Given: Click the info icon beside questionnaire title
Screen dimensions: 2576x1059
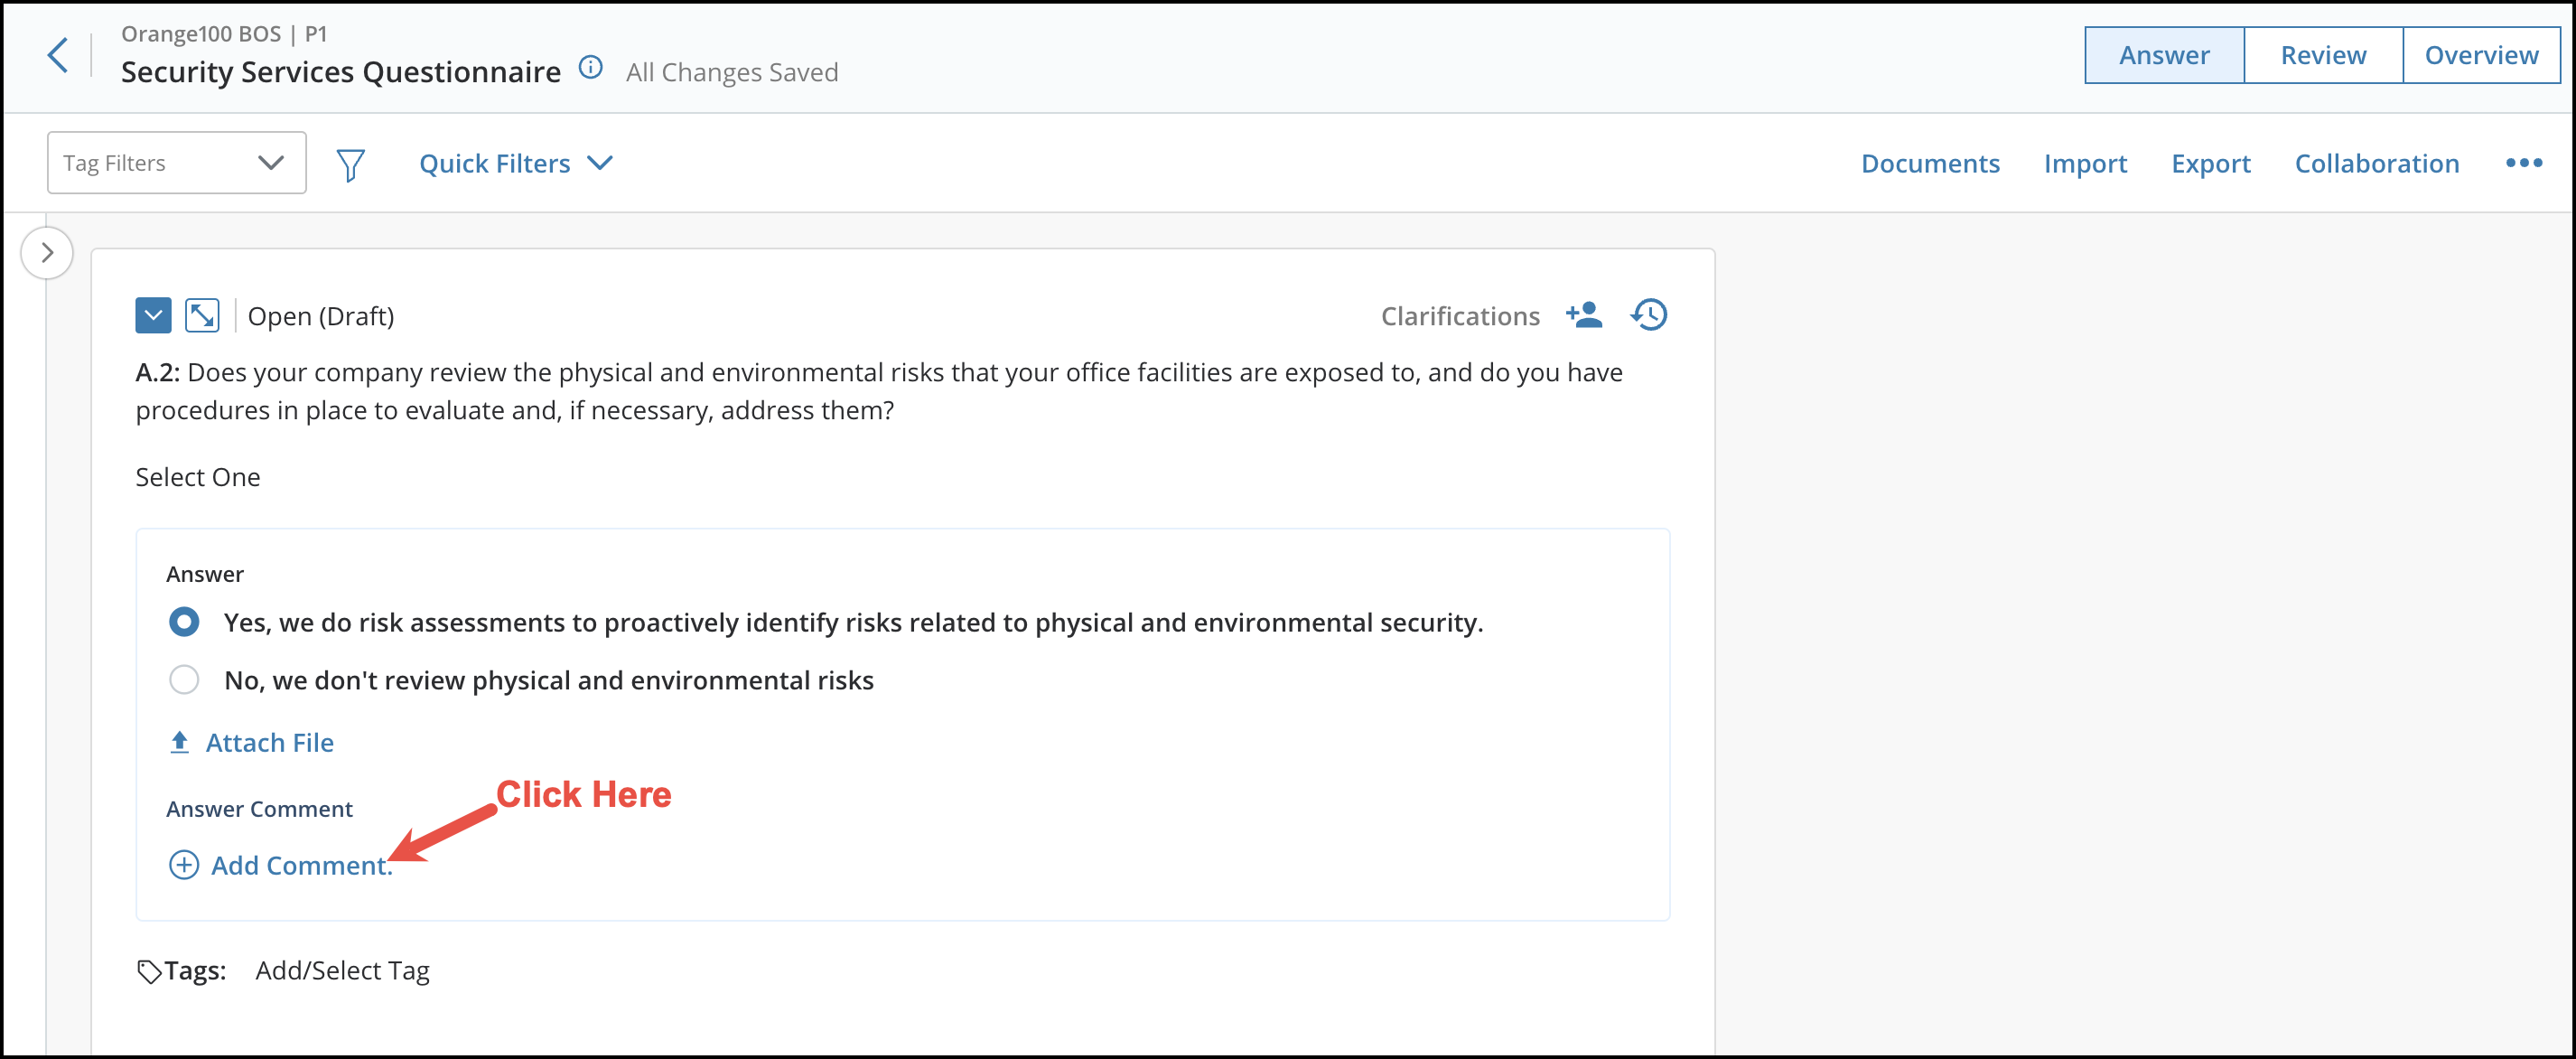Looking at the screenshot, I should tap(591, 68).
